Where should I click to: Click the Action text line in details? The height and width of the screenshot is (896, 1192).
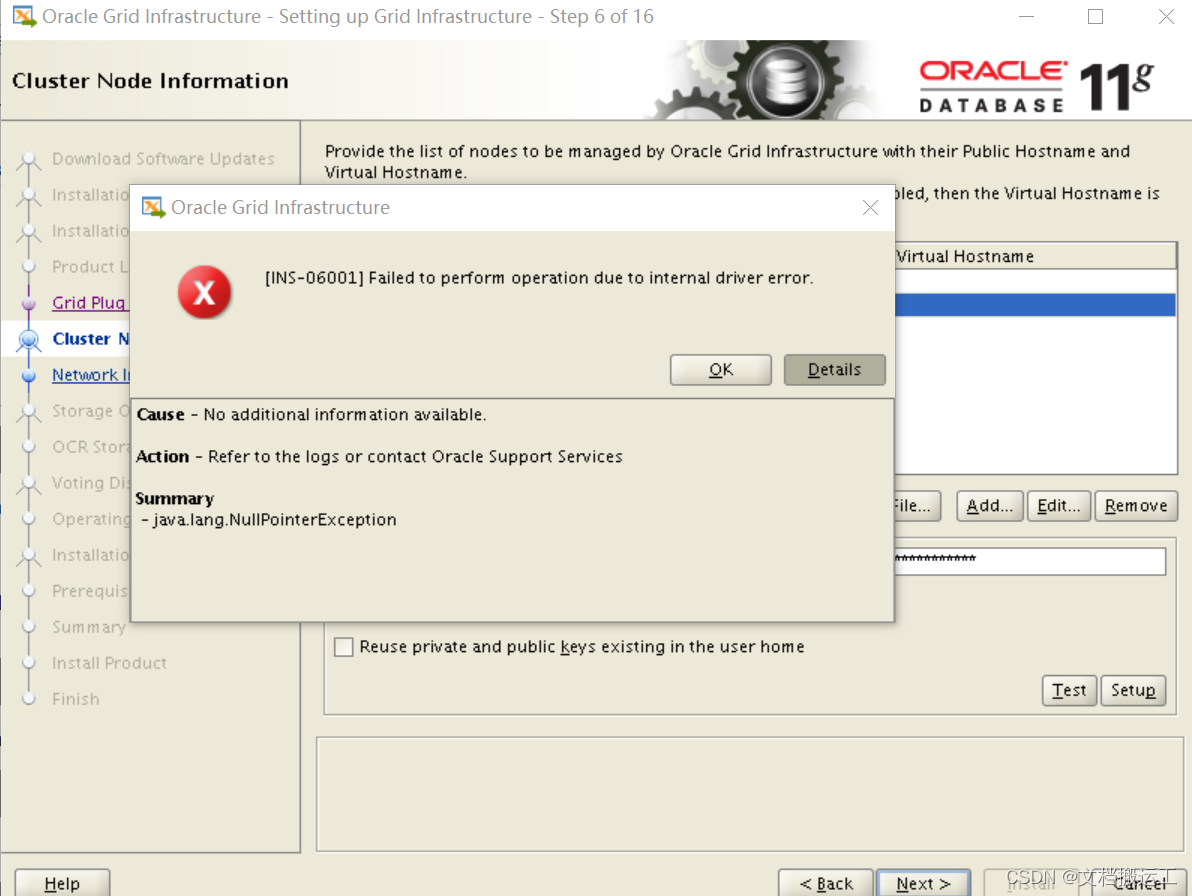pyautogui.click(x=379, y=456)
